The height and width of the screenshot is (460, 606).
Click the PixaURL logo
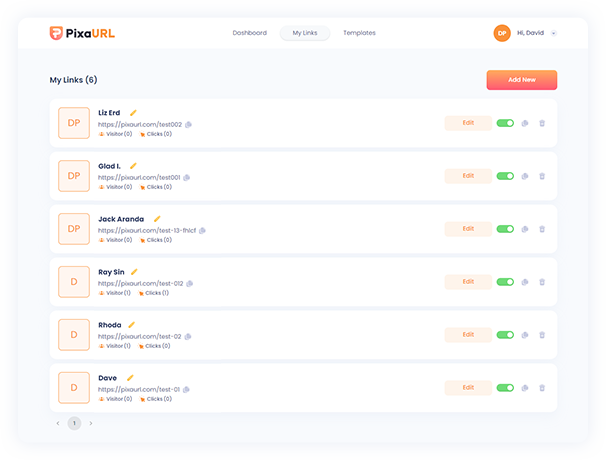(82, 33)
